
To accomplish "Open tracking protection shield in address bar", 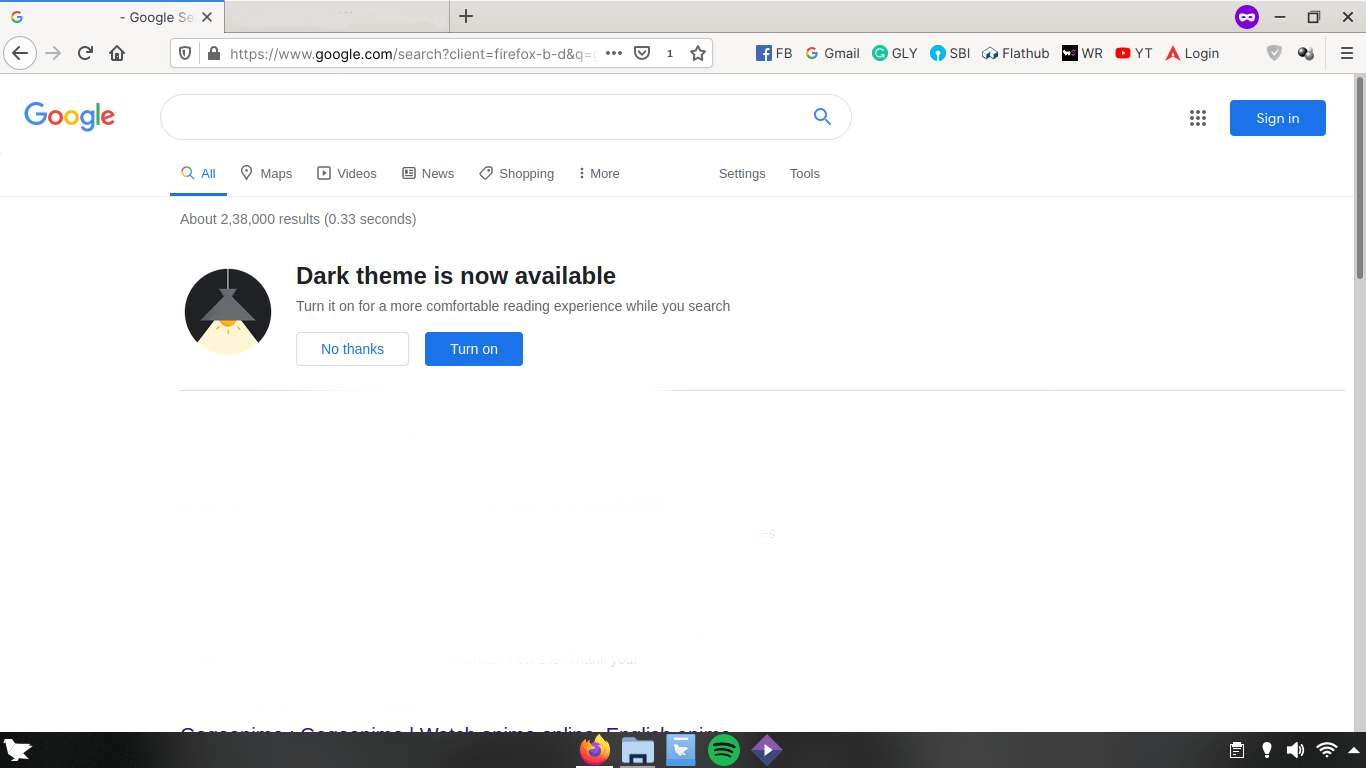I will point(185,53).
